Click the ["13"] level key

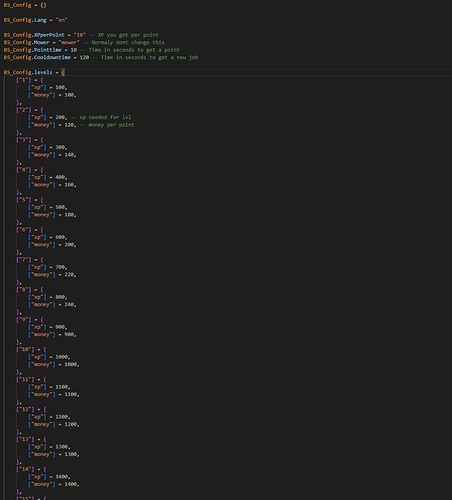[25, 439]
